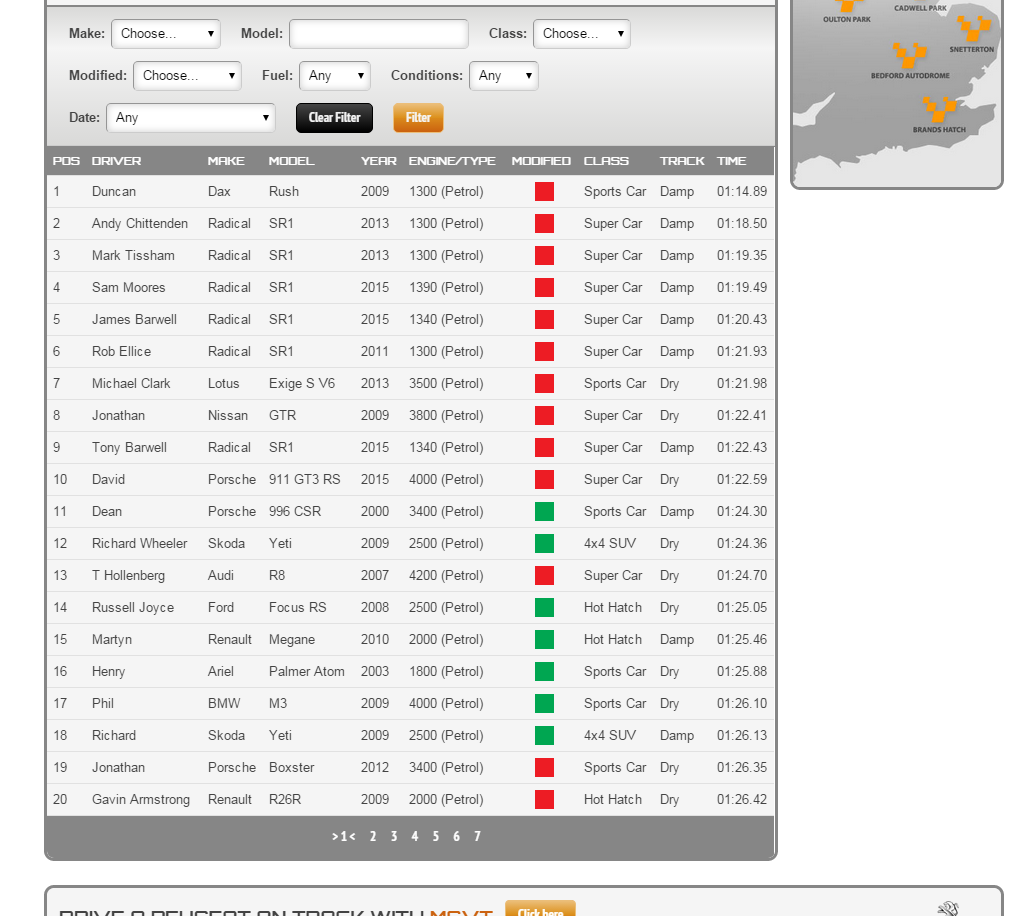
Task: Click the DRIVER column header
Action: tap(116, 161)
